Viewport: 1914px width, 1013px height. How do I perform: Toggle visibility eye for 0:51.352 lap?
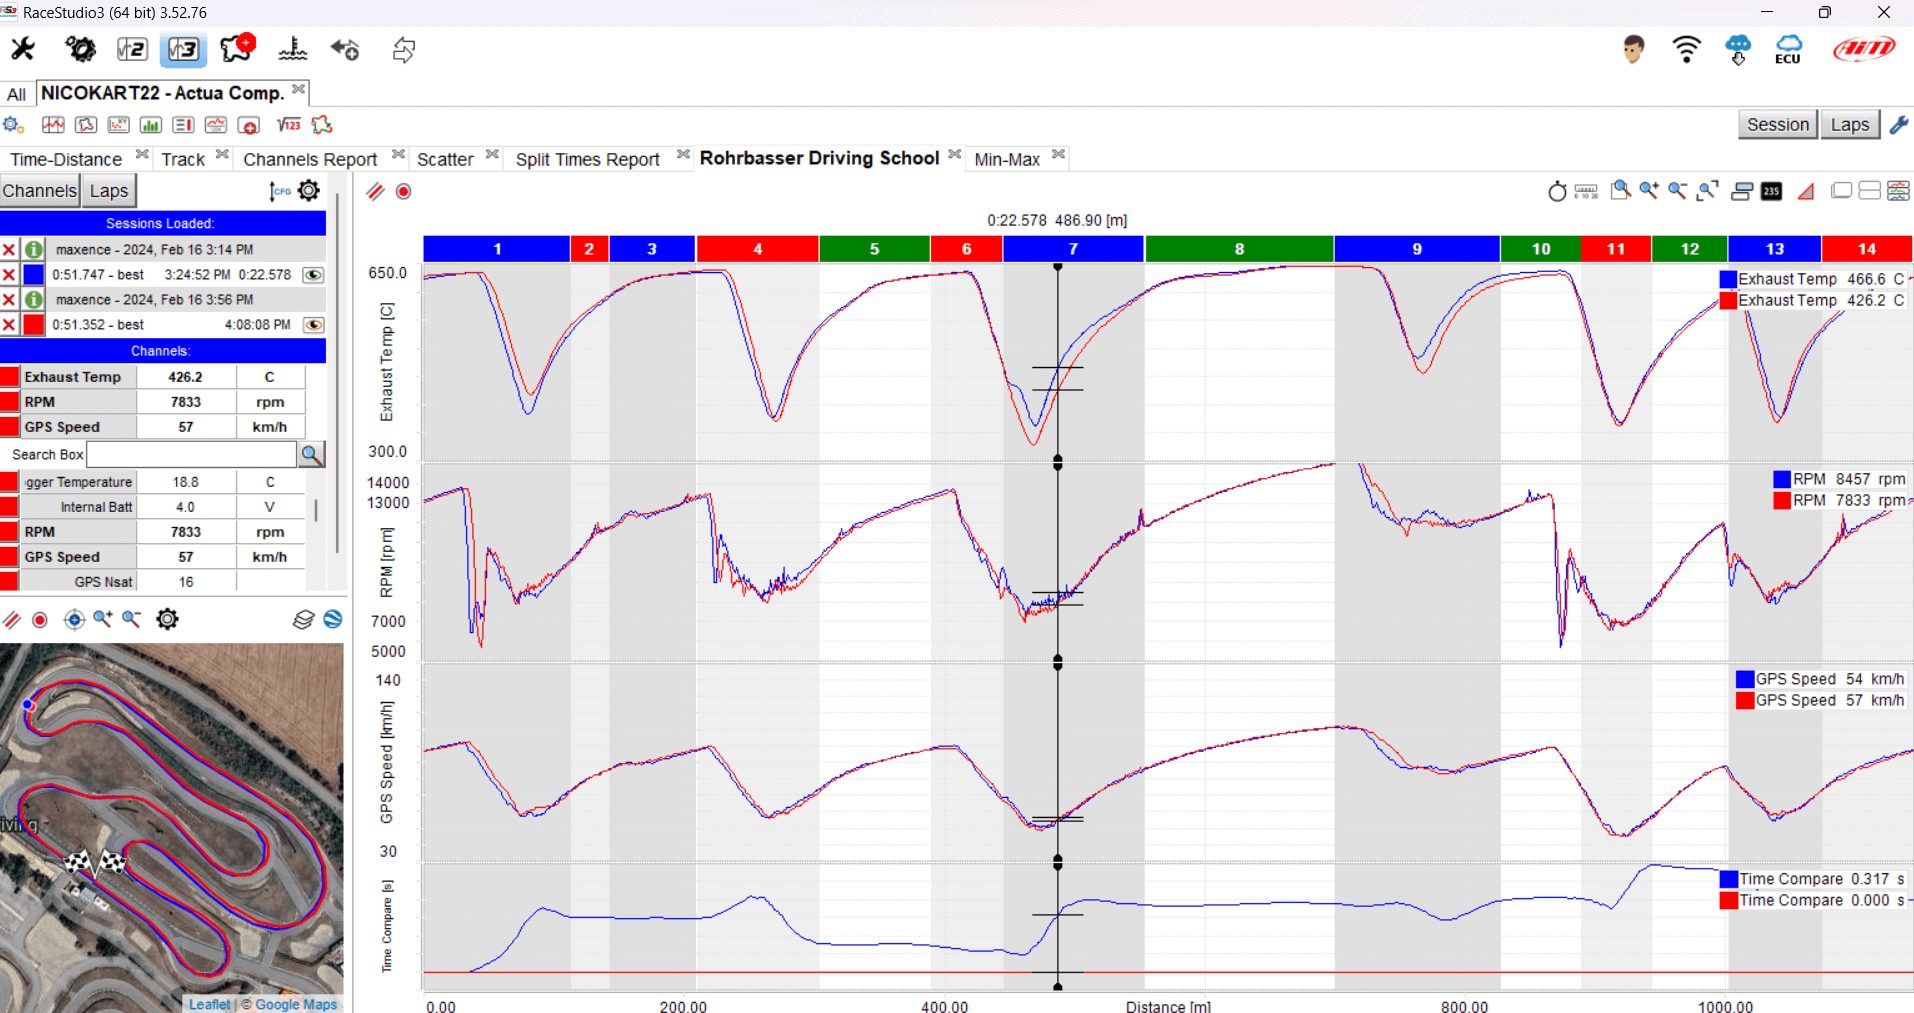(x=313, y=324)
